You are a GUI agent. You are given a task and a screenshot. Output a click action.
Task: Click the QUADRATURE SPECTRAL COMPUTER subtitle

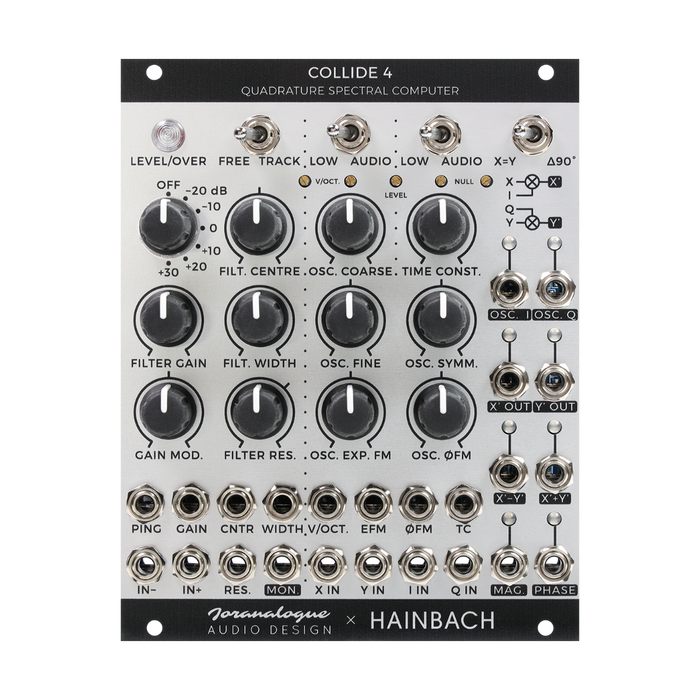click(350, 91)
